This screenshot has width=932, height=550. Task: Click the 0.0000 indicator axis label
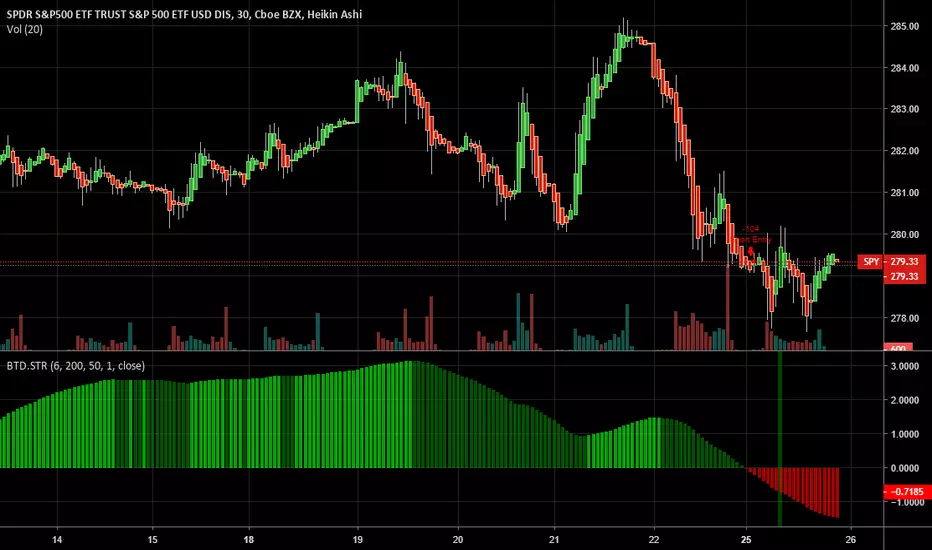point(905,468)
